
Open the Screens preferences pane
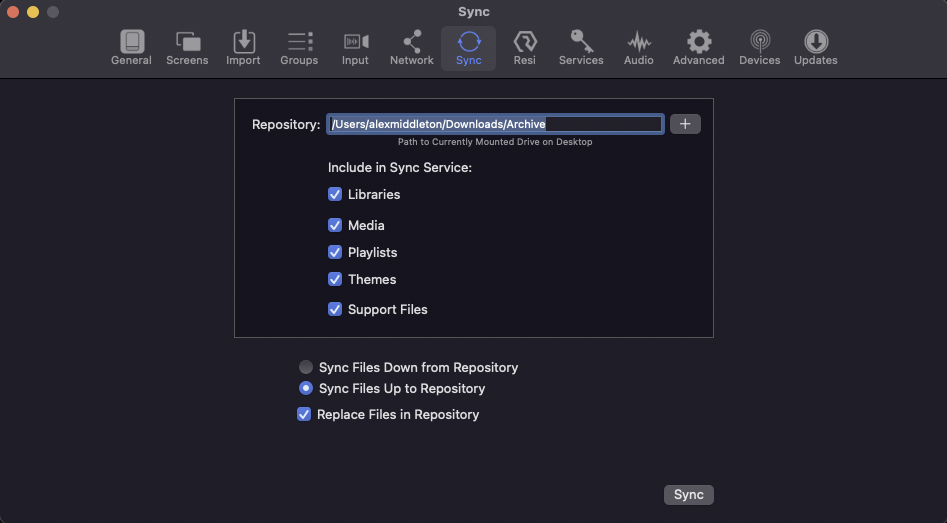pyautogui.click(x=187, y=48)
